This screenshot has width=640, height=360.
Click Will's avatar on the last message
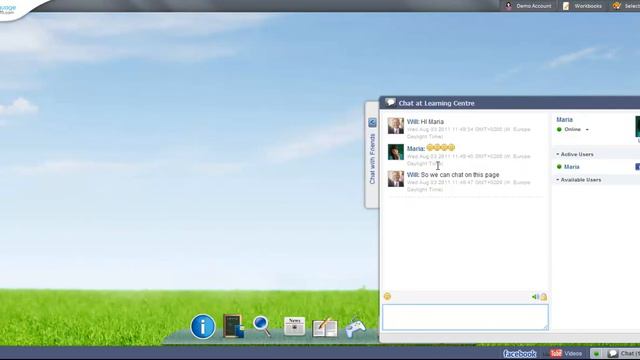tap(396, 179)
